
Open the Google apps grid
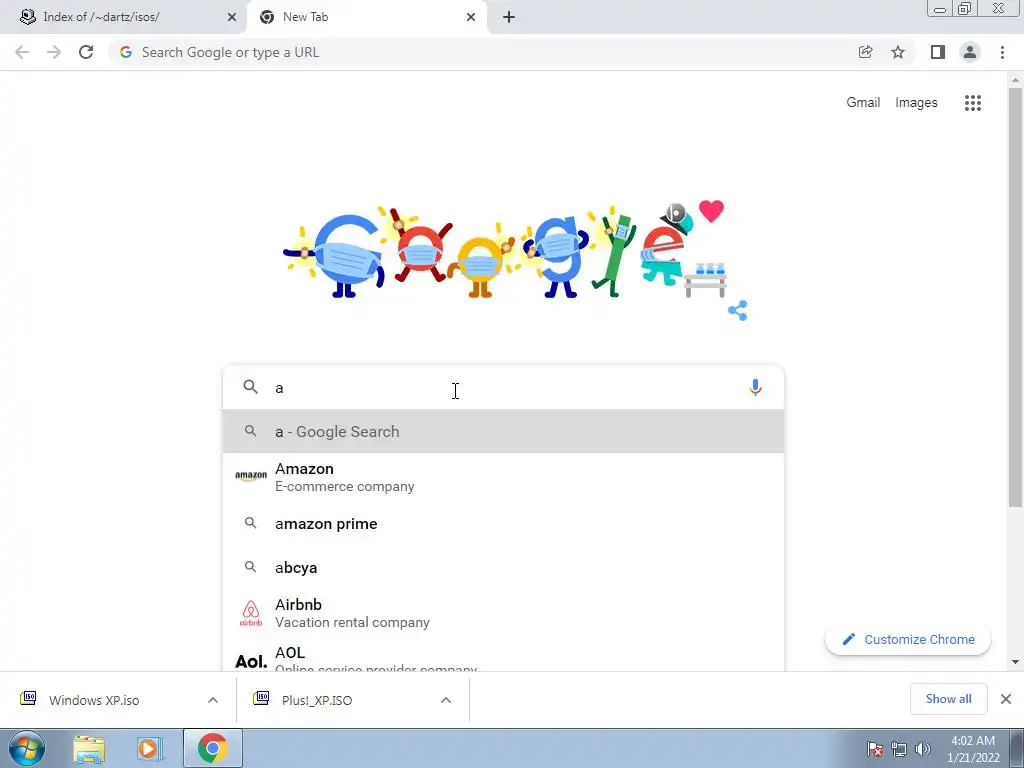coord(972,103)
